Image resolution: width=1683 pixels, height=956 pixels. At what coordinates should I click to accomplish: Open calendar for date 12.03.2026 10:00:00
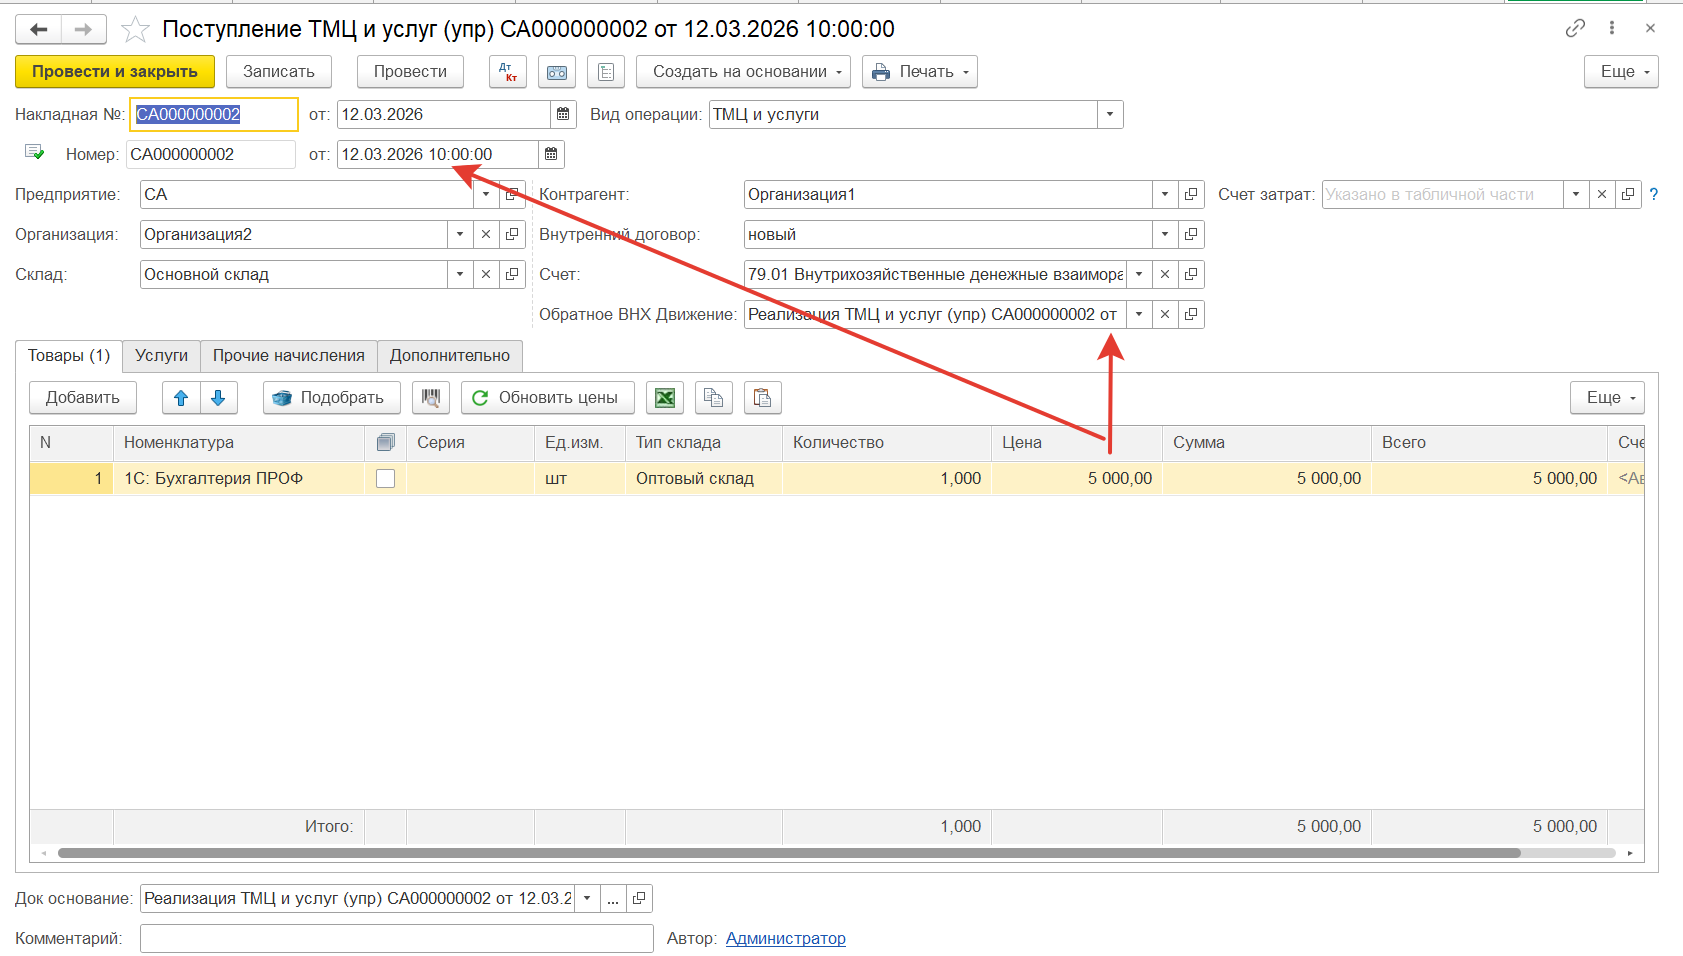(x=551, y=154)
